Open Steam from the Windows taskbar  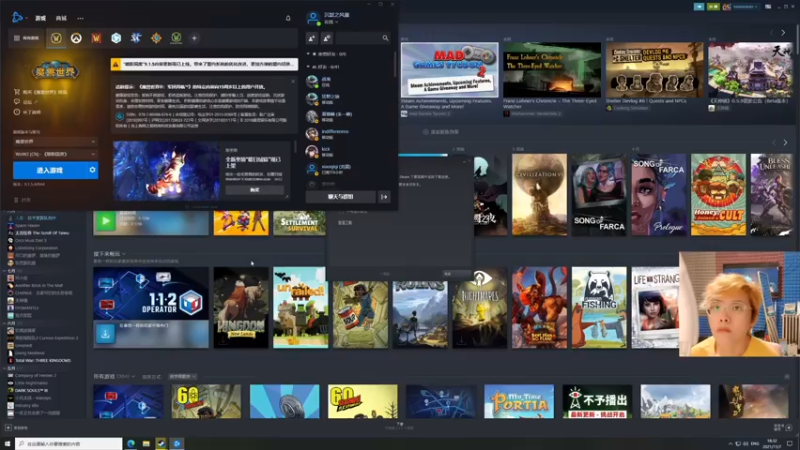pos(161,443)
